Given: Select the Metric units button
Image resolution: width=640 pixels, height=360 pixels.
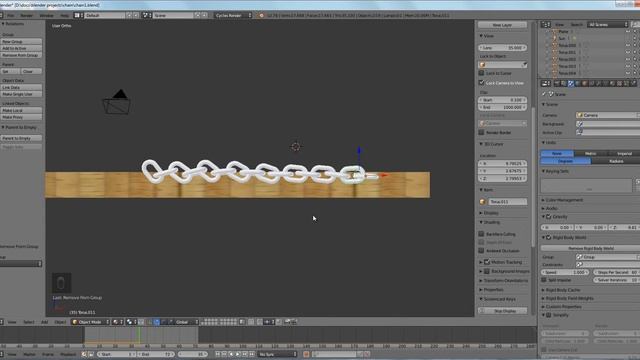Looking at the screenshot, I should tap(591, 153).
